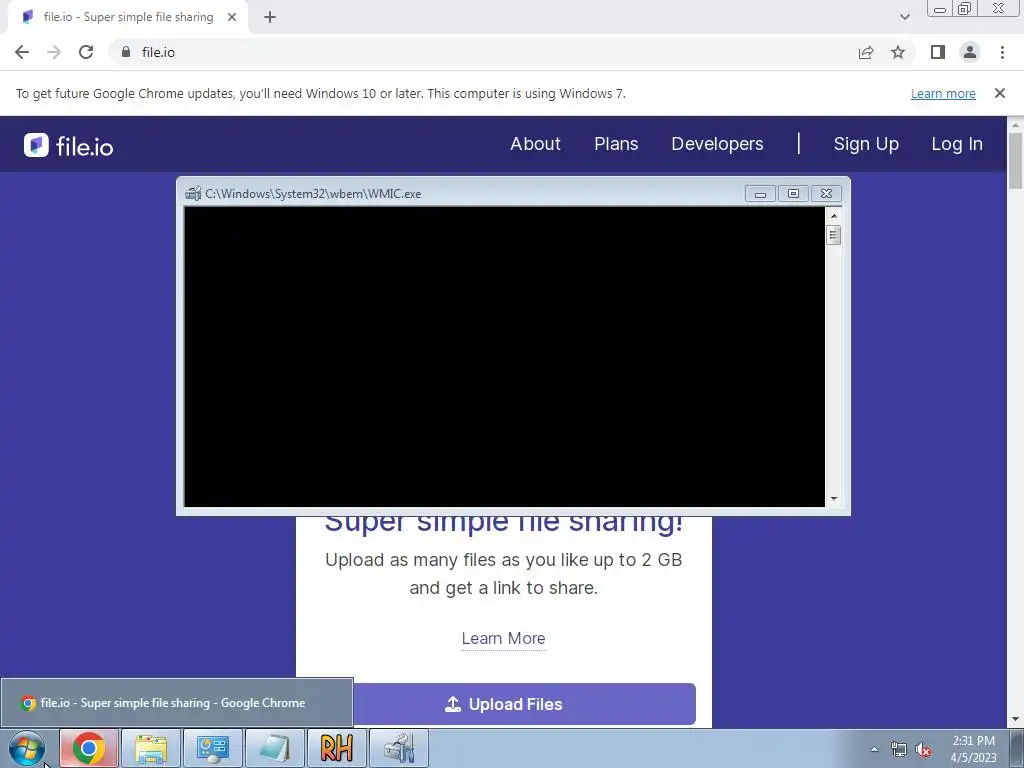Show hidden system tray icons
The width and height of the screenshot is (1024, 768).
[x=874, y=749]
